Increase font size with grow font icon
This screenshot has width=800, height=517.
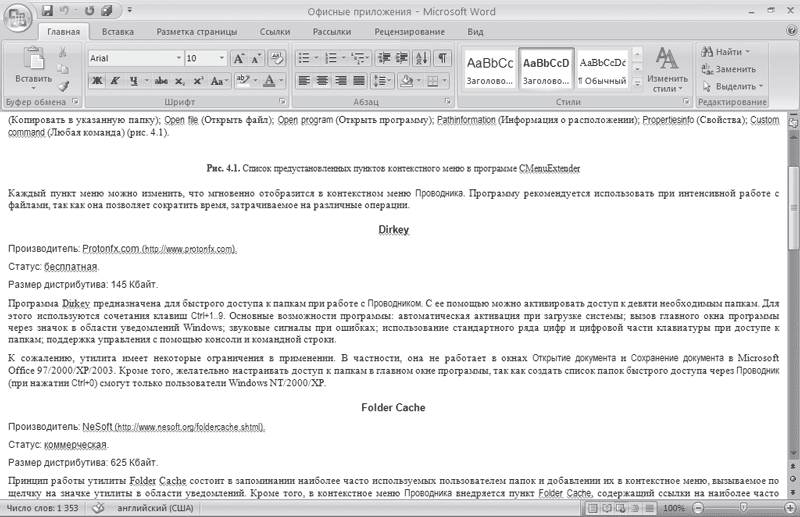(x=239, y=58)
